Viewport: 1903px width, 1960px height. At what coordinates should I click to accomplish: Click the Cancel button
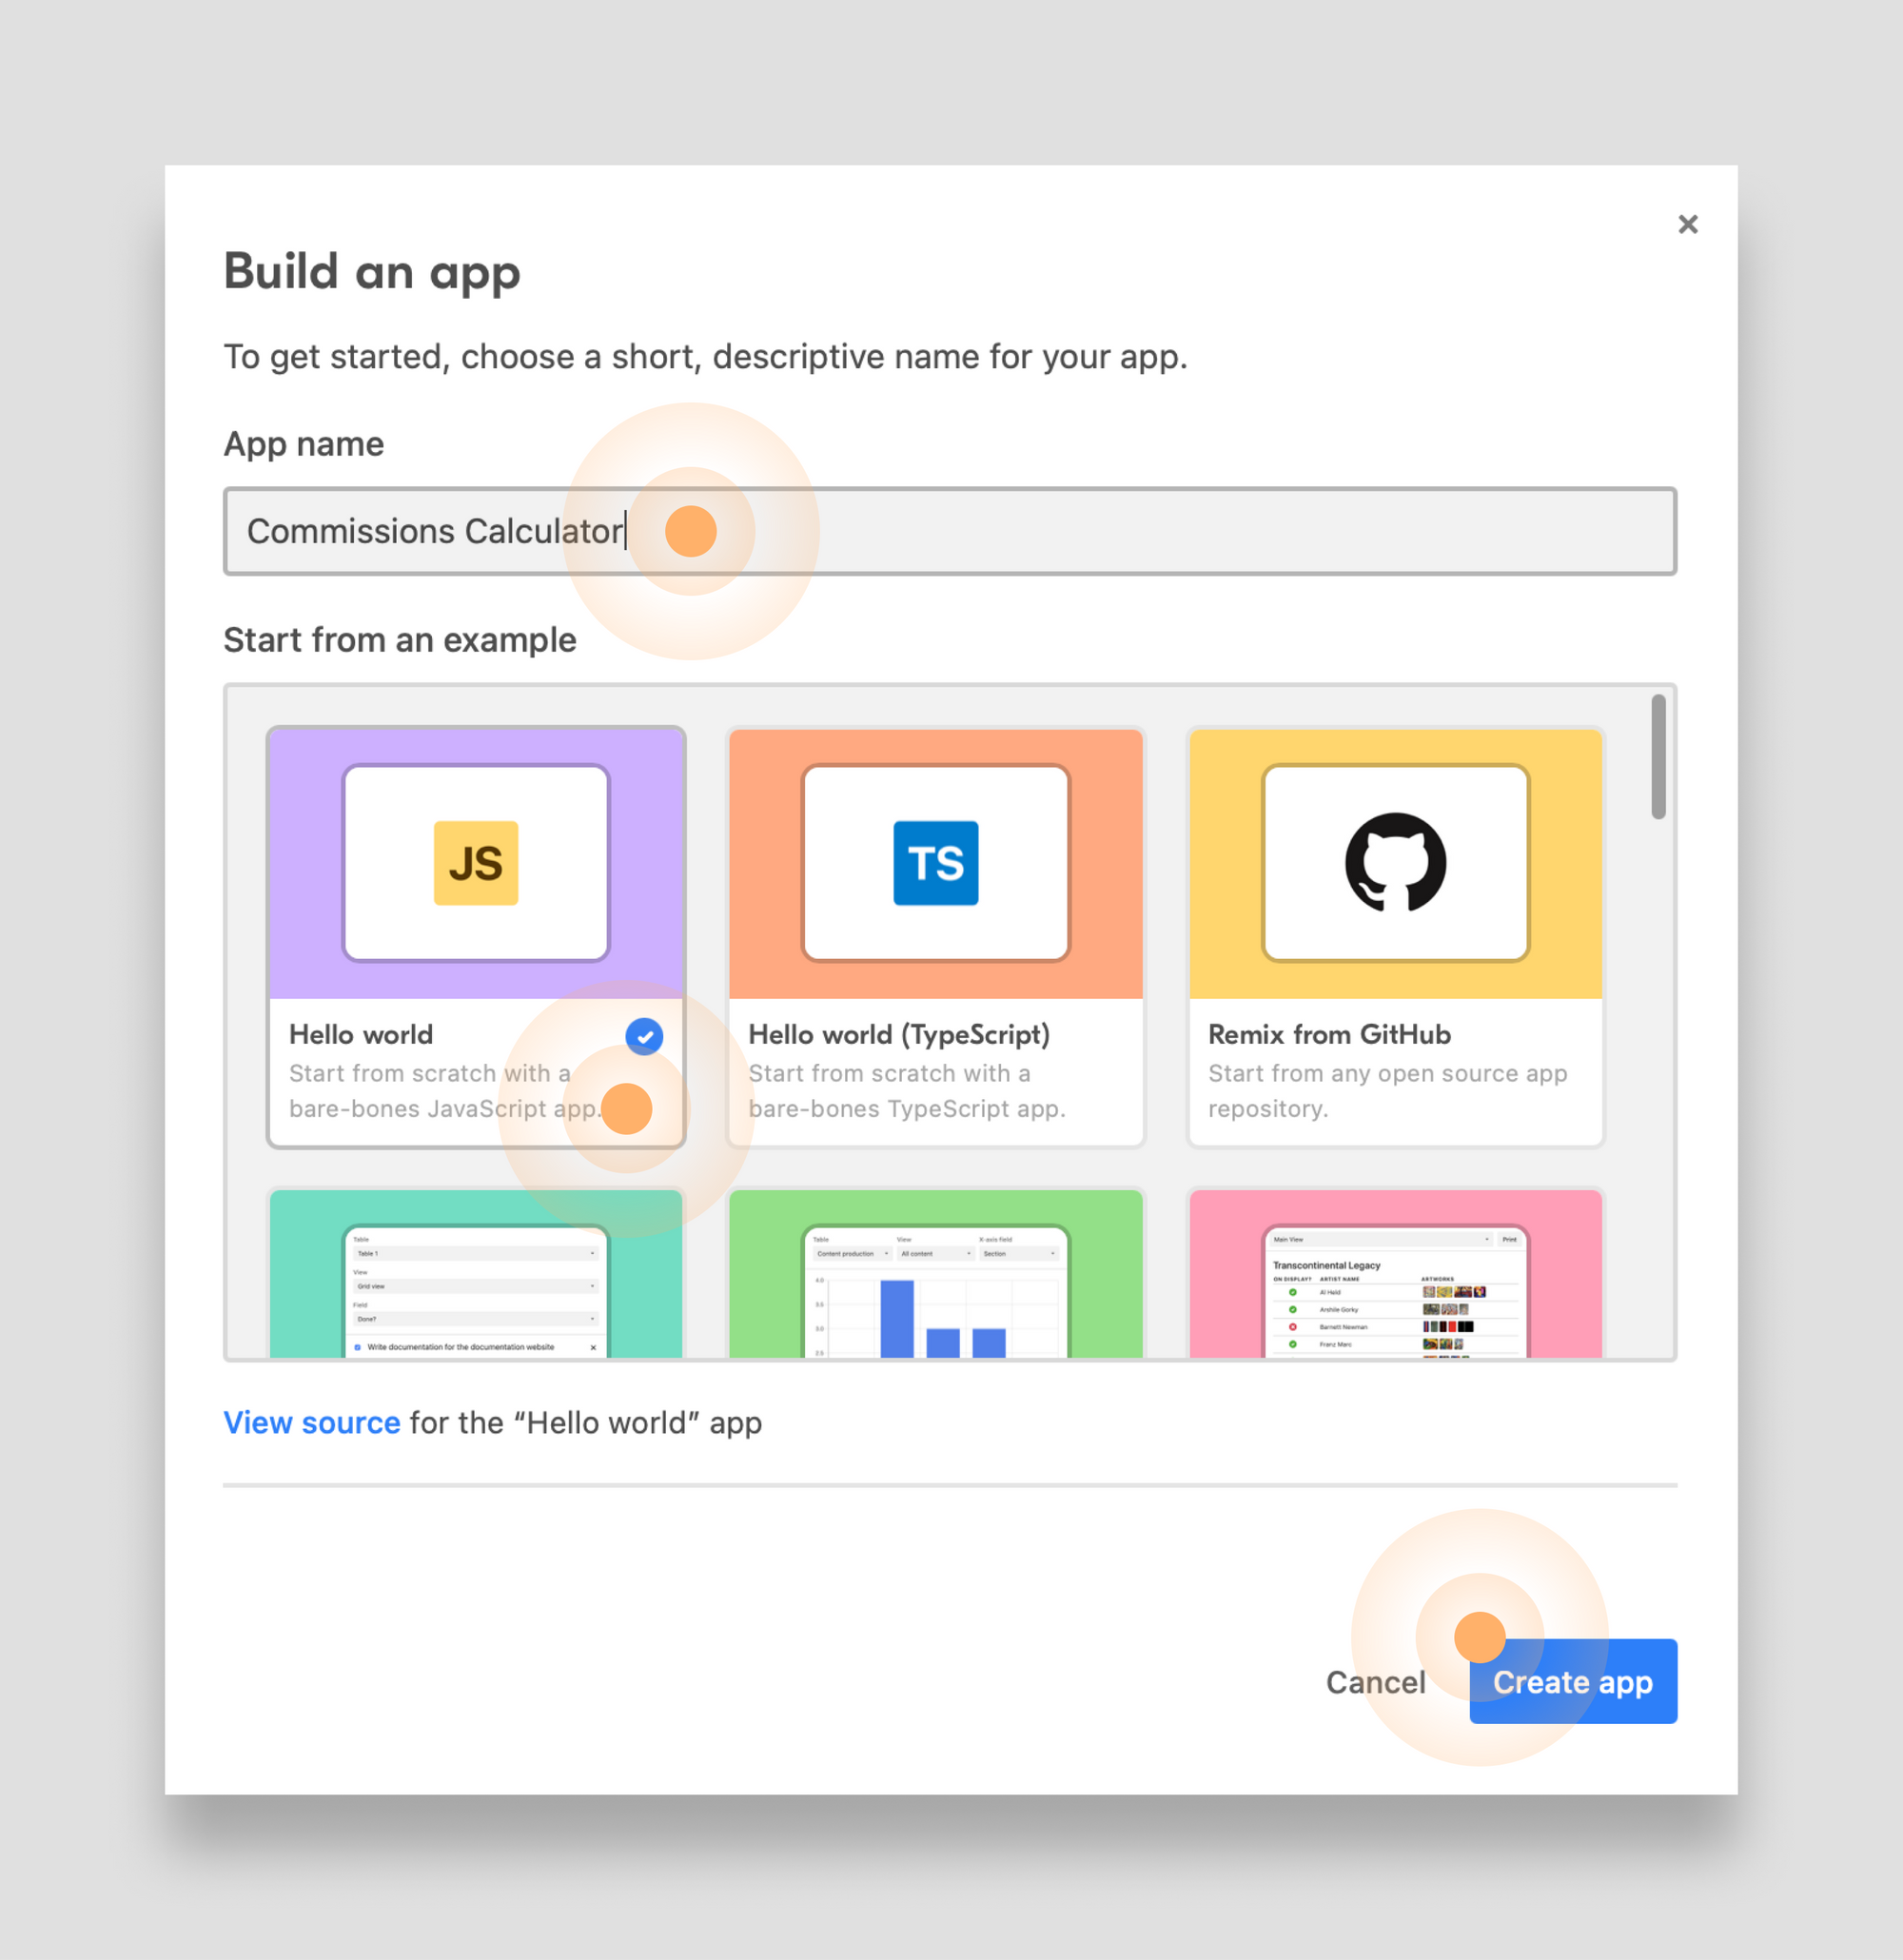tap(1376, 1682)
